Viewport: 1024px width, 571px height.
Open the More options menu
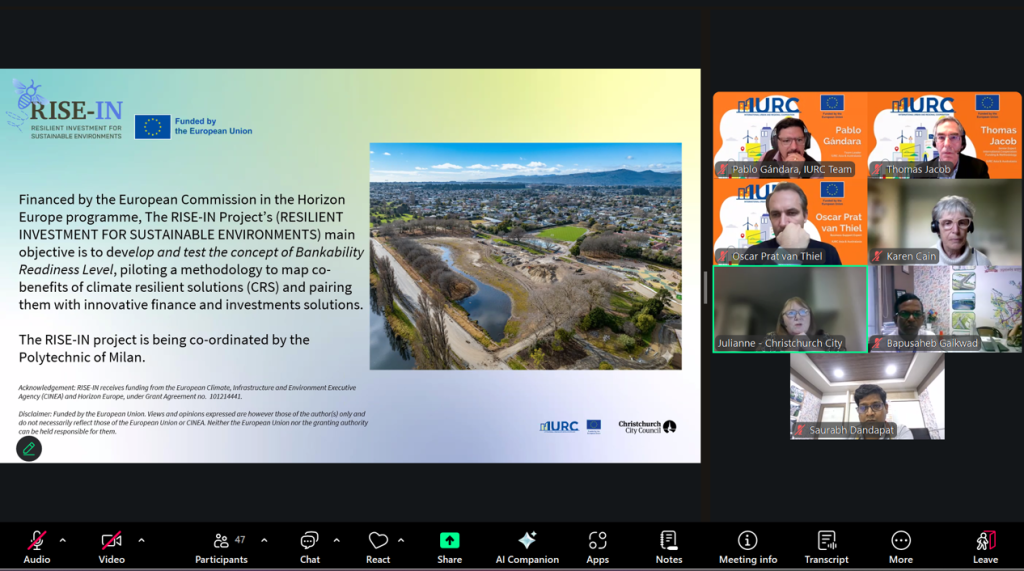900,545
